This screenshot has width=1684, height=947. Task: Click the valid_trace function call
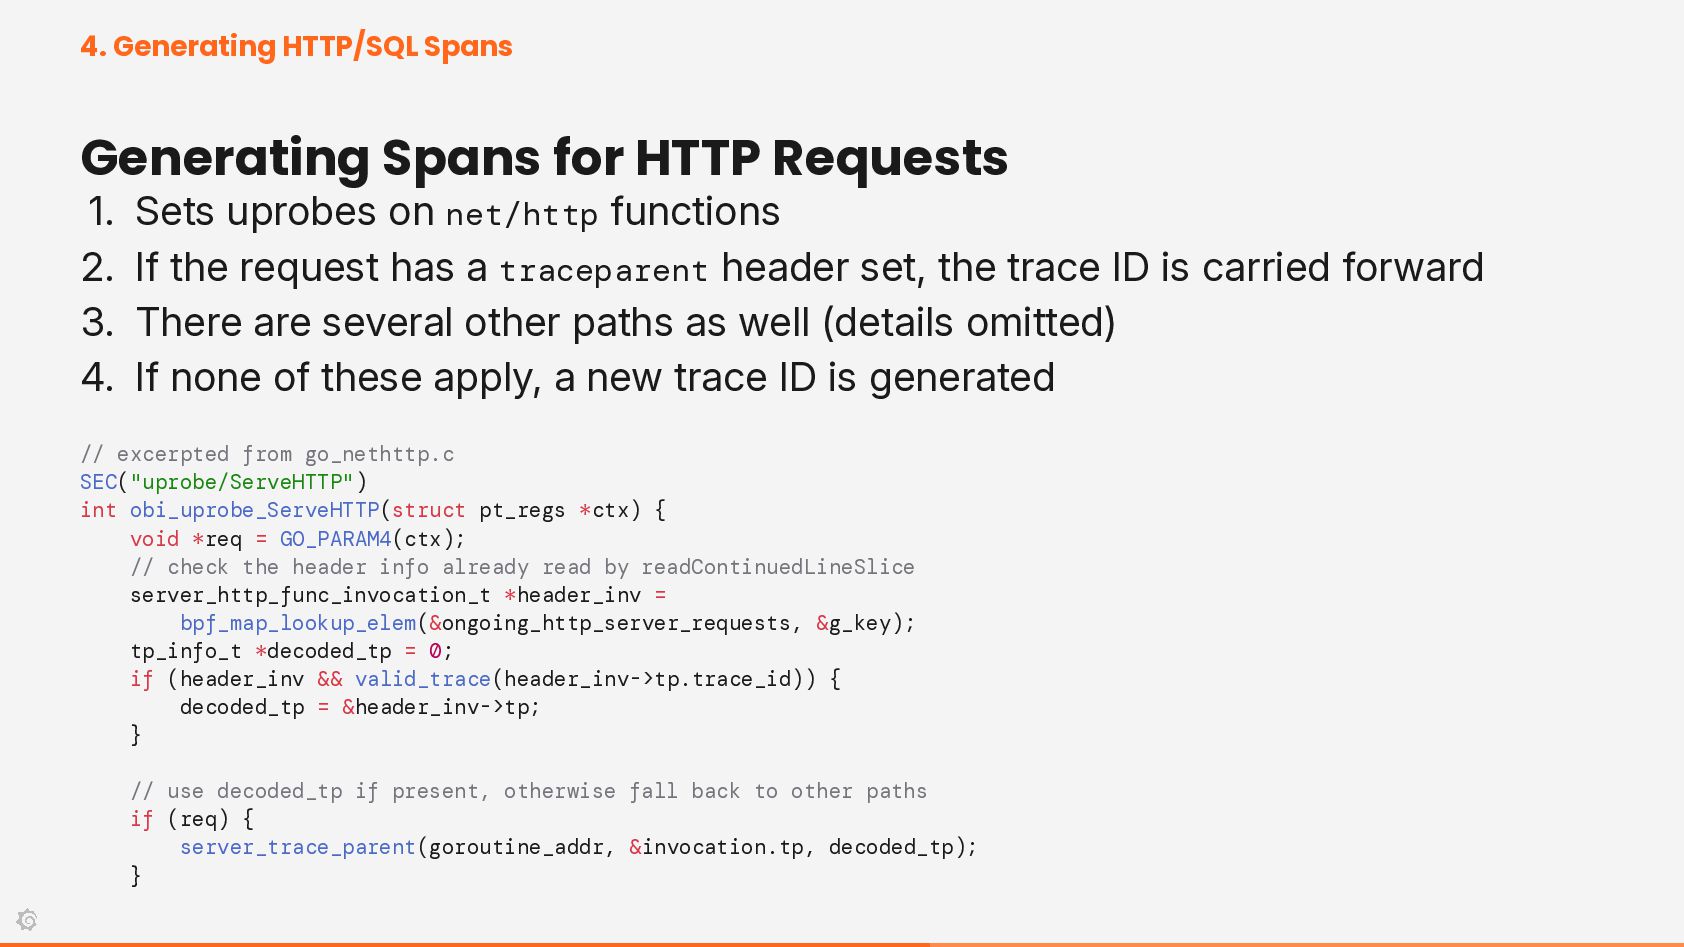(x=422, y=679)
